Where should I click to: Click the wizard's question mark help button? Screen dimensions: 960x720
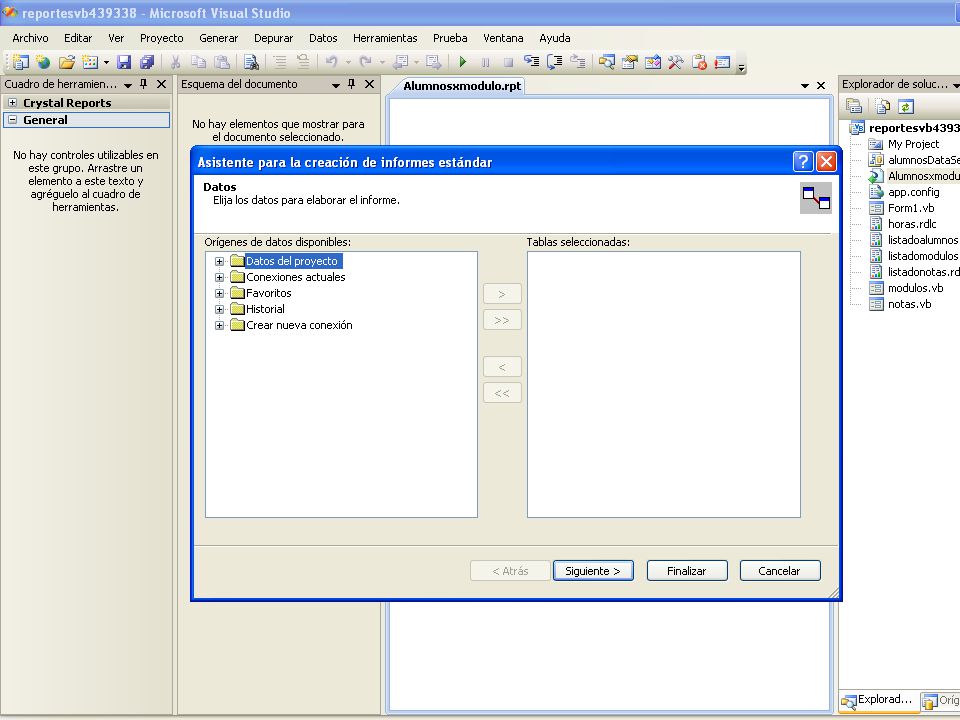point(803,162)
